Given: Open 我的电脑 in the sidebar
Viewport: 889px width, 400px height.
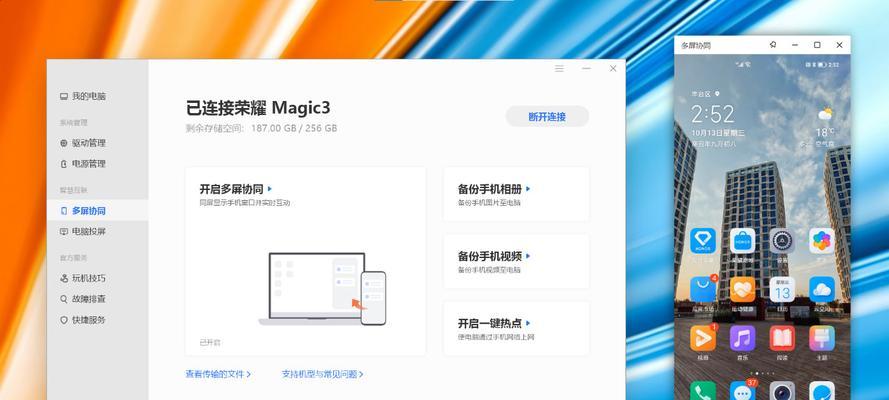Looking at the screenshot, I should coord(83,96).
